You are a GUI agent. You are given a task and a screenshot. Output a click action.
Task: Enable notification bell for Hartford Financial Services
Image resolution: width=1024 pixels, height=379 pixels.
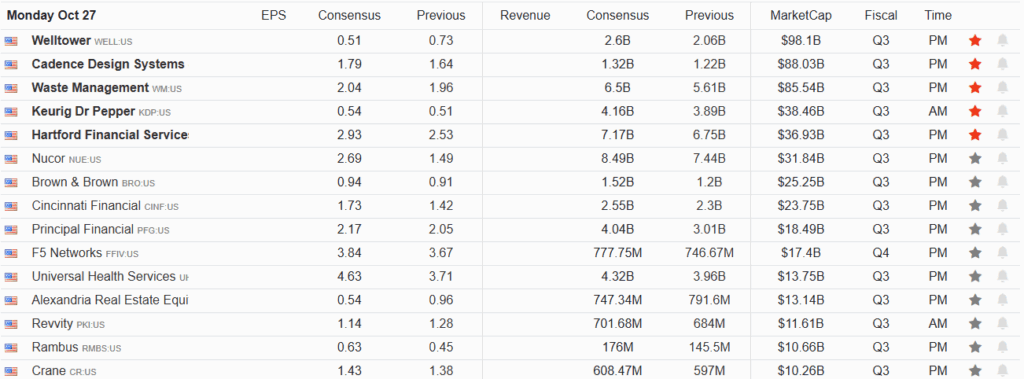pos(1002,135)
